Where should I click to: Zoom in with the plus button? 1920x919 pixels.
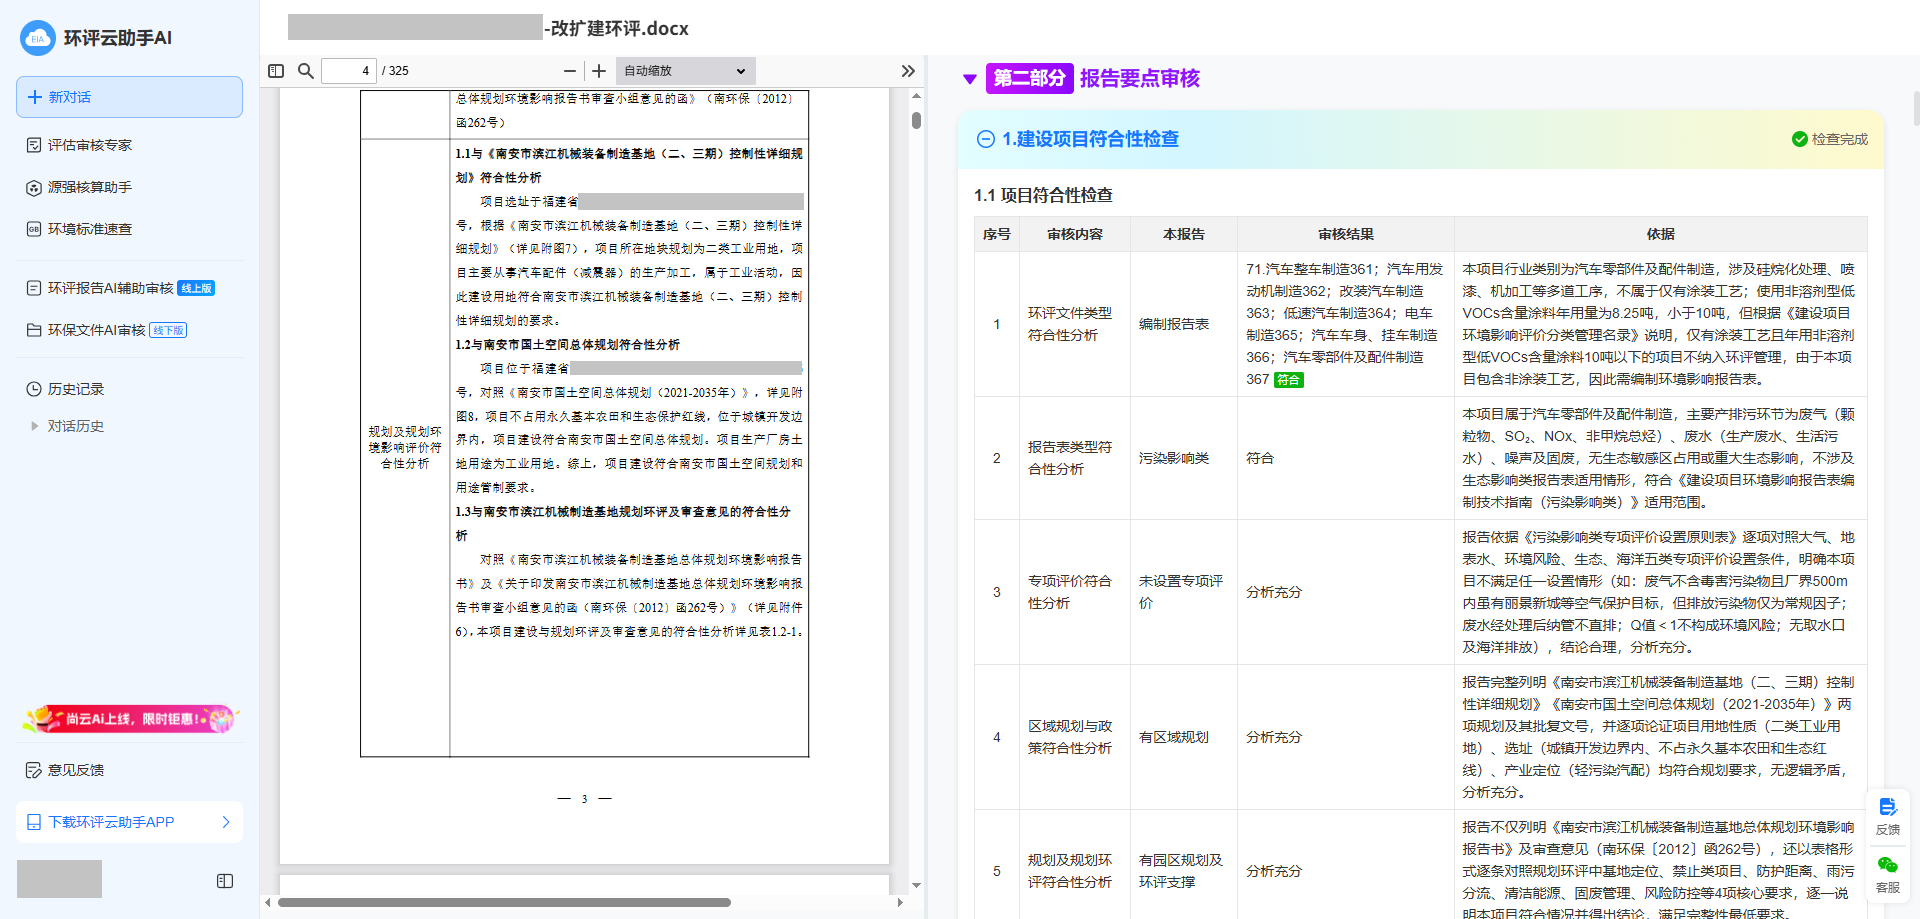599,71
